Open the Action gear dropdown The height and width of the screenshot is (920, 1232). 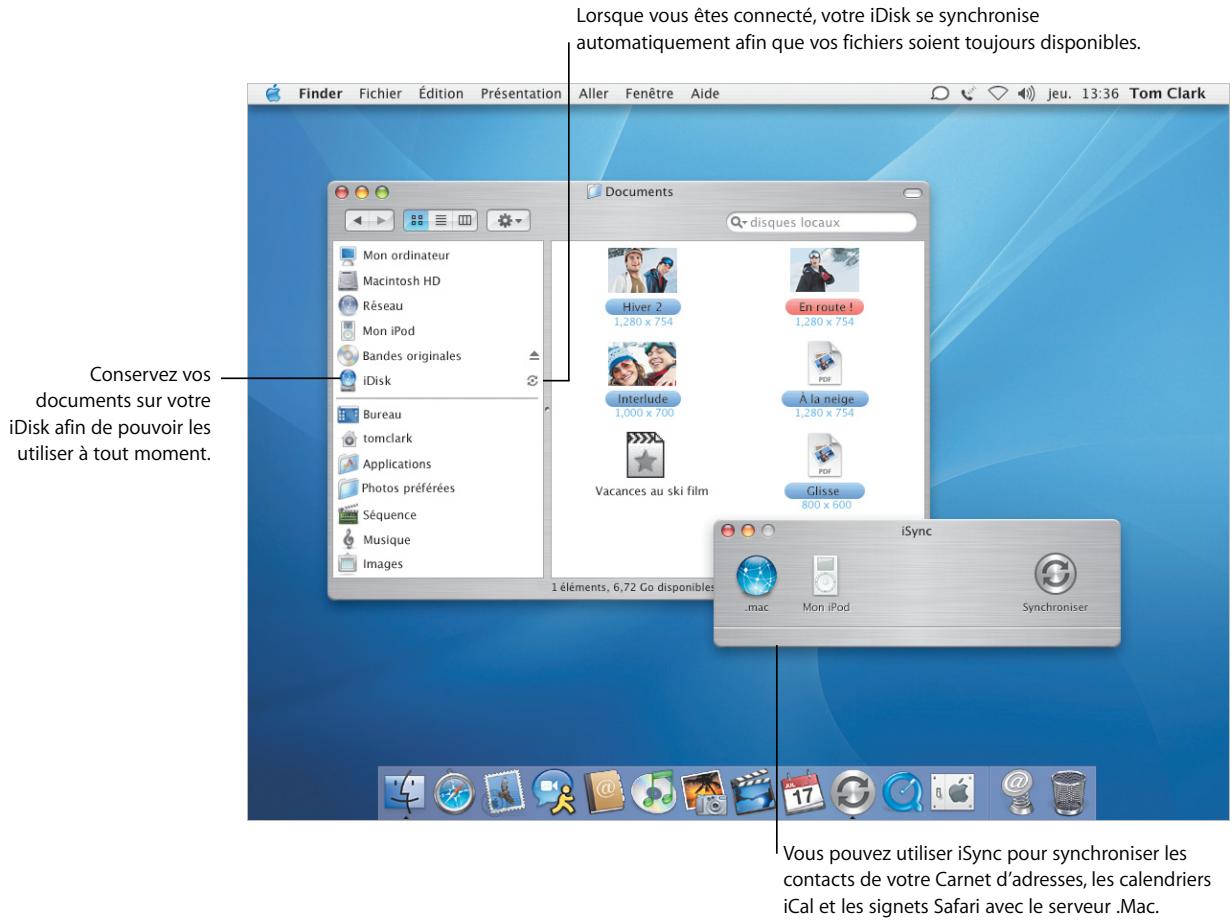coord(508,220)
